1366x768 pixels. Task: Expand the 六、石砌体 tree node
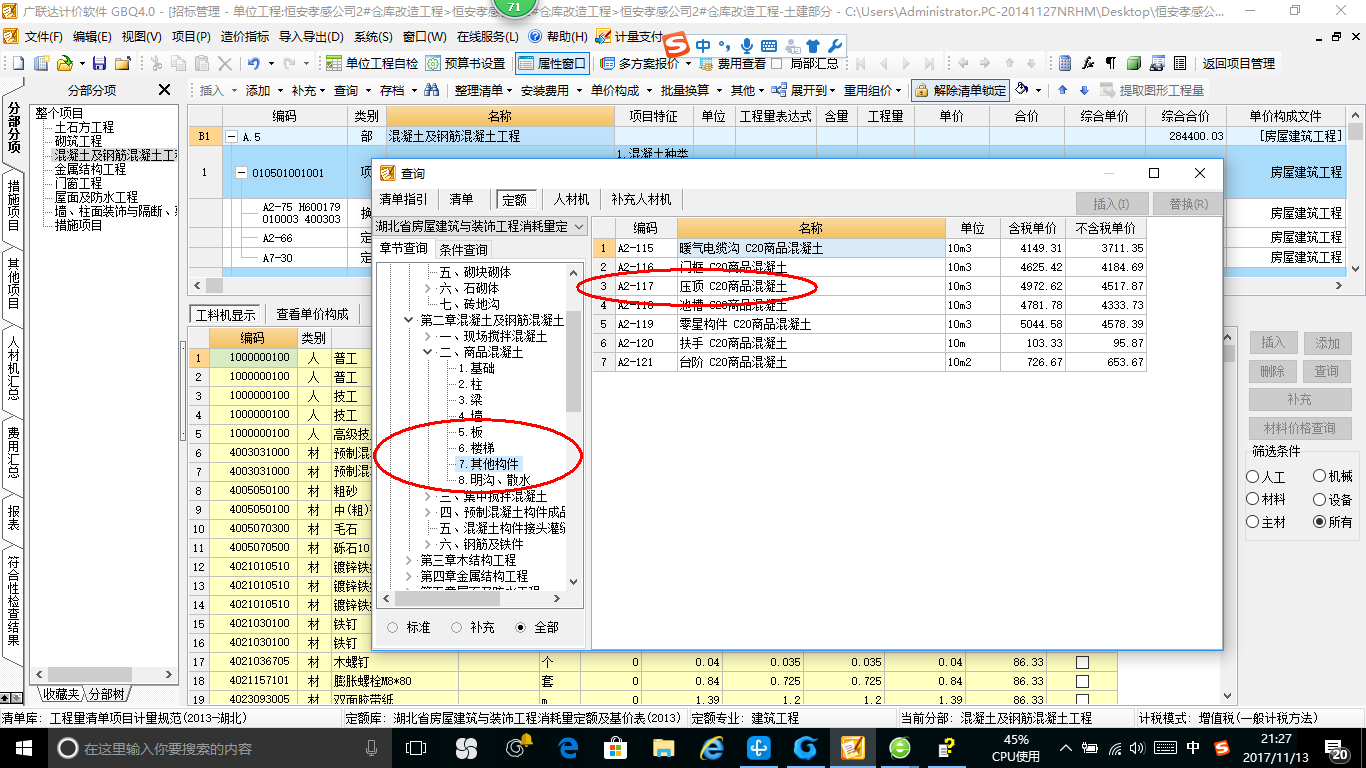tap(428, 288)
